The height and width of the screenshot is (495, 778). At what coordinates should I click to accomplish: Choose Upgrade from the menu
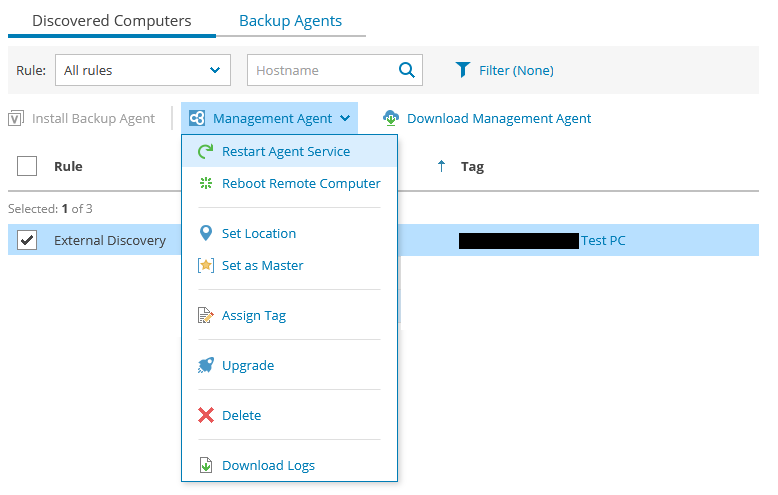[289, 366]
